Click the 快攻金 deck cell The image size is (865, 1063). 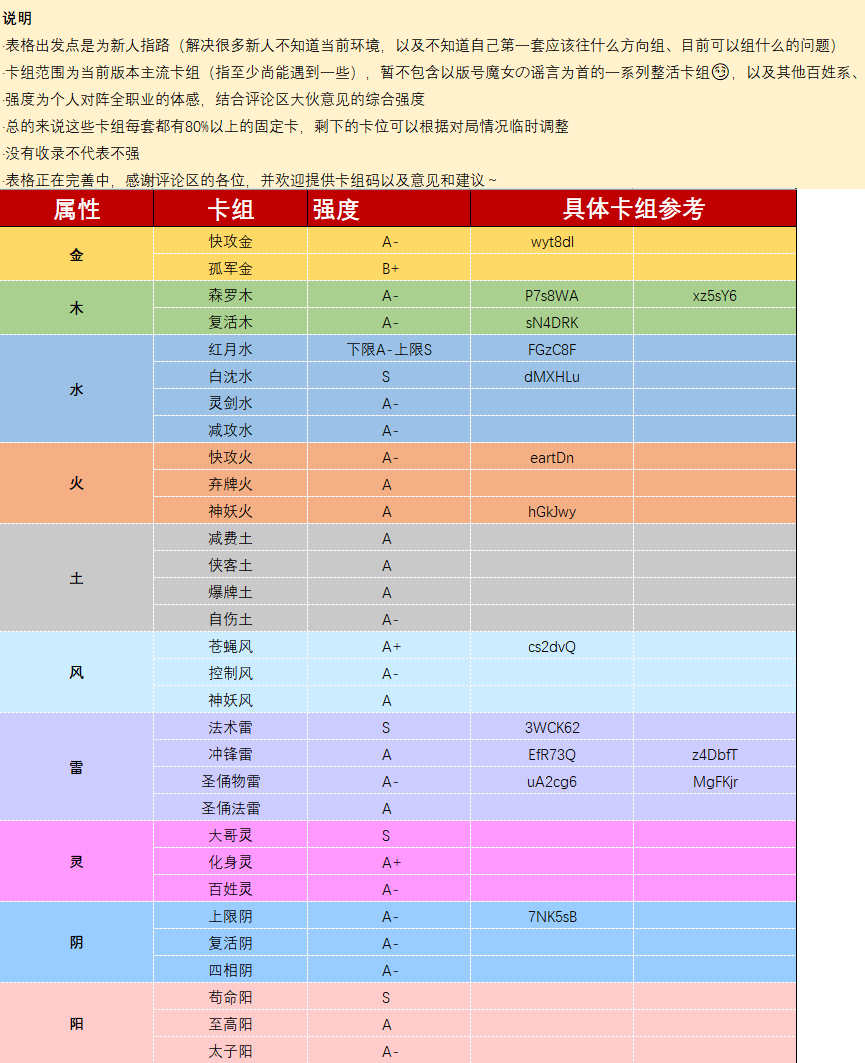[x=230, y=241]
